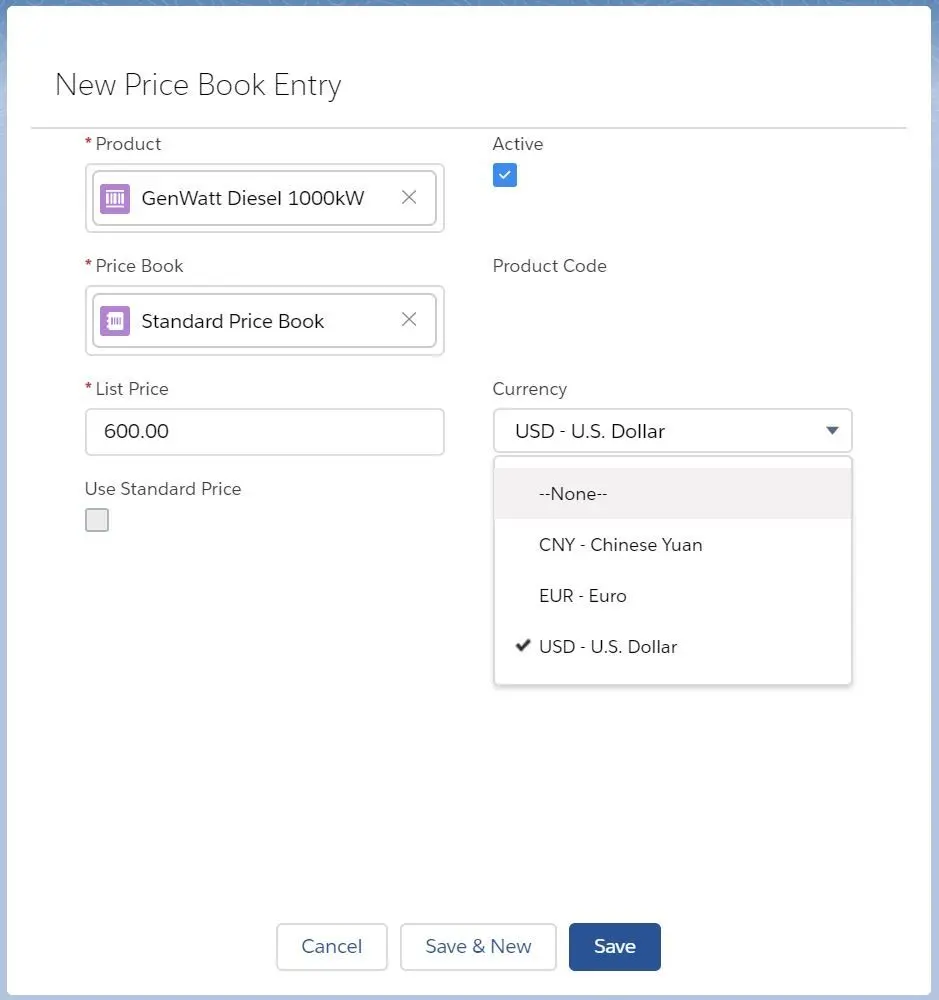939x1000 pixels.
Task: Clear the GenWatt Diesel 1000kW product selection
Action: pos(409,198)
